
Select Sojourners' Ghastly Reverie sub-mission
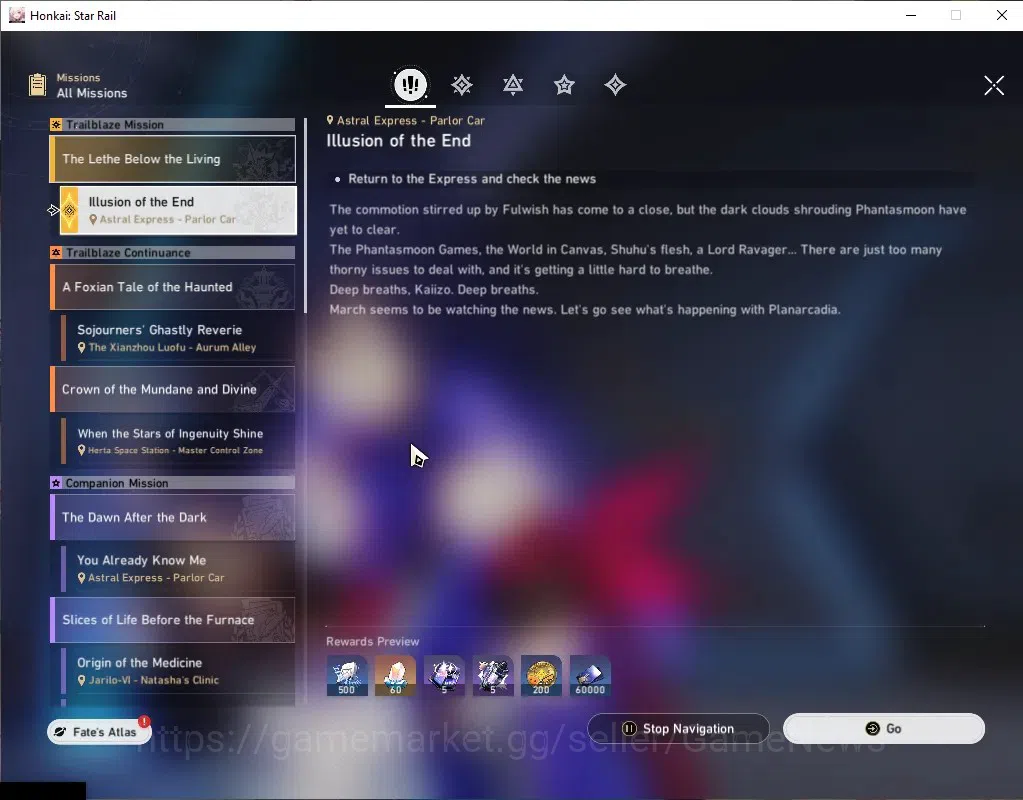(177, 338)
